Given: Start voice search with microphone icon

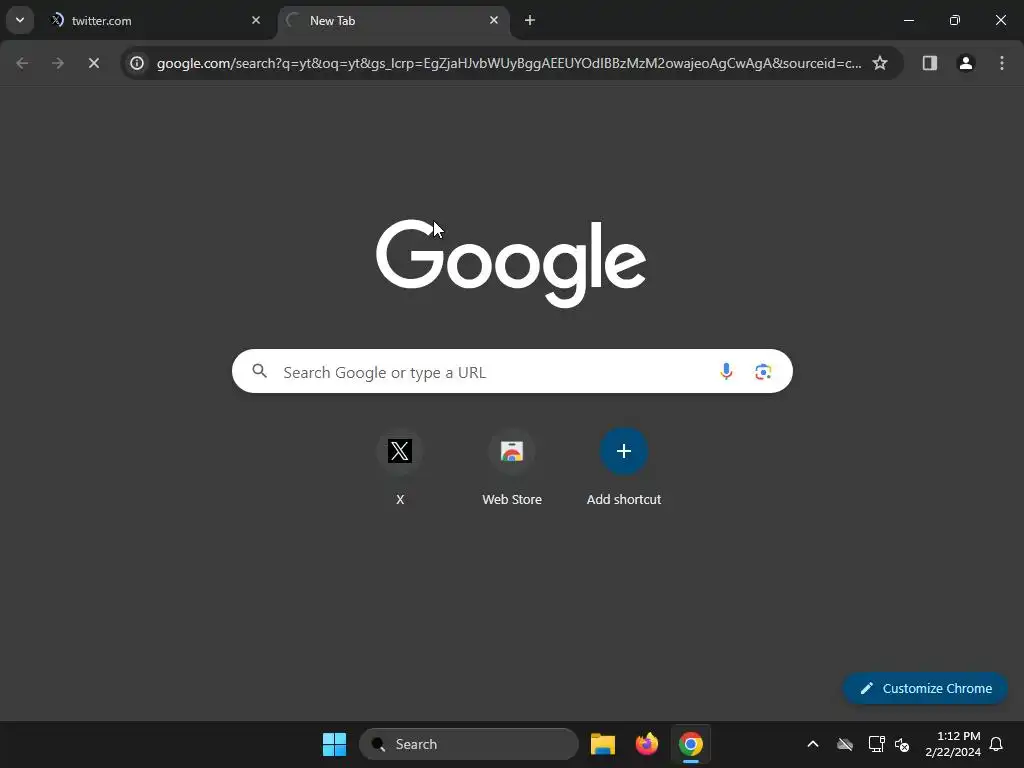Looking at the screenshot, I should [726, 372].
